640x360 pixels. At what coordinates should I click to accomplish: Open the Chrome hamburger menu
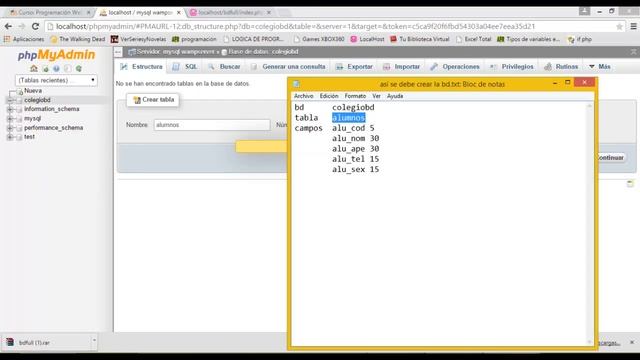click(633, 27)
